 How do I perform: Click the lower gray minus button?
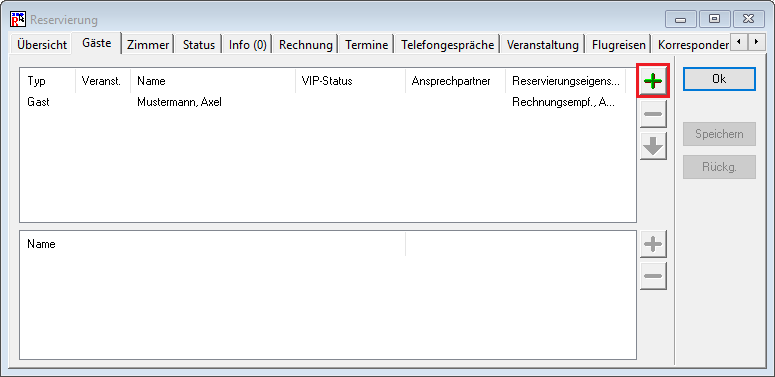[653, 276]
